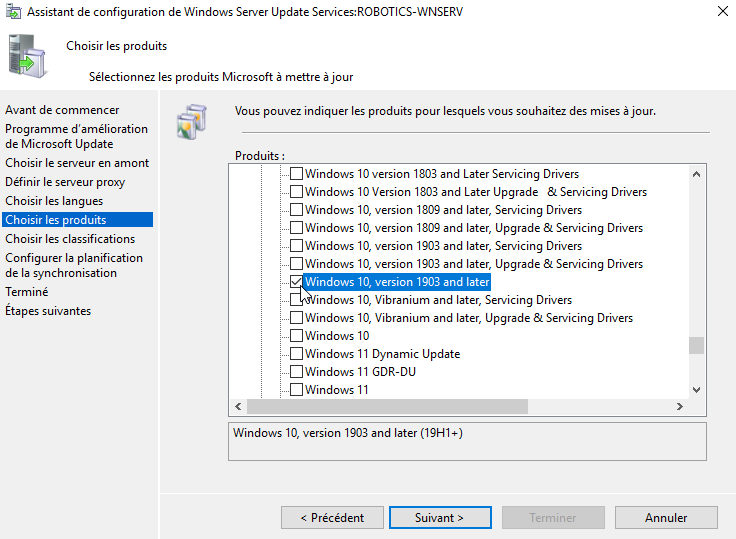Click the vertical scrollbar thumb in product list
This screenshot has width=736, height=539.
coord(697,346)
